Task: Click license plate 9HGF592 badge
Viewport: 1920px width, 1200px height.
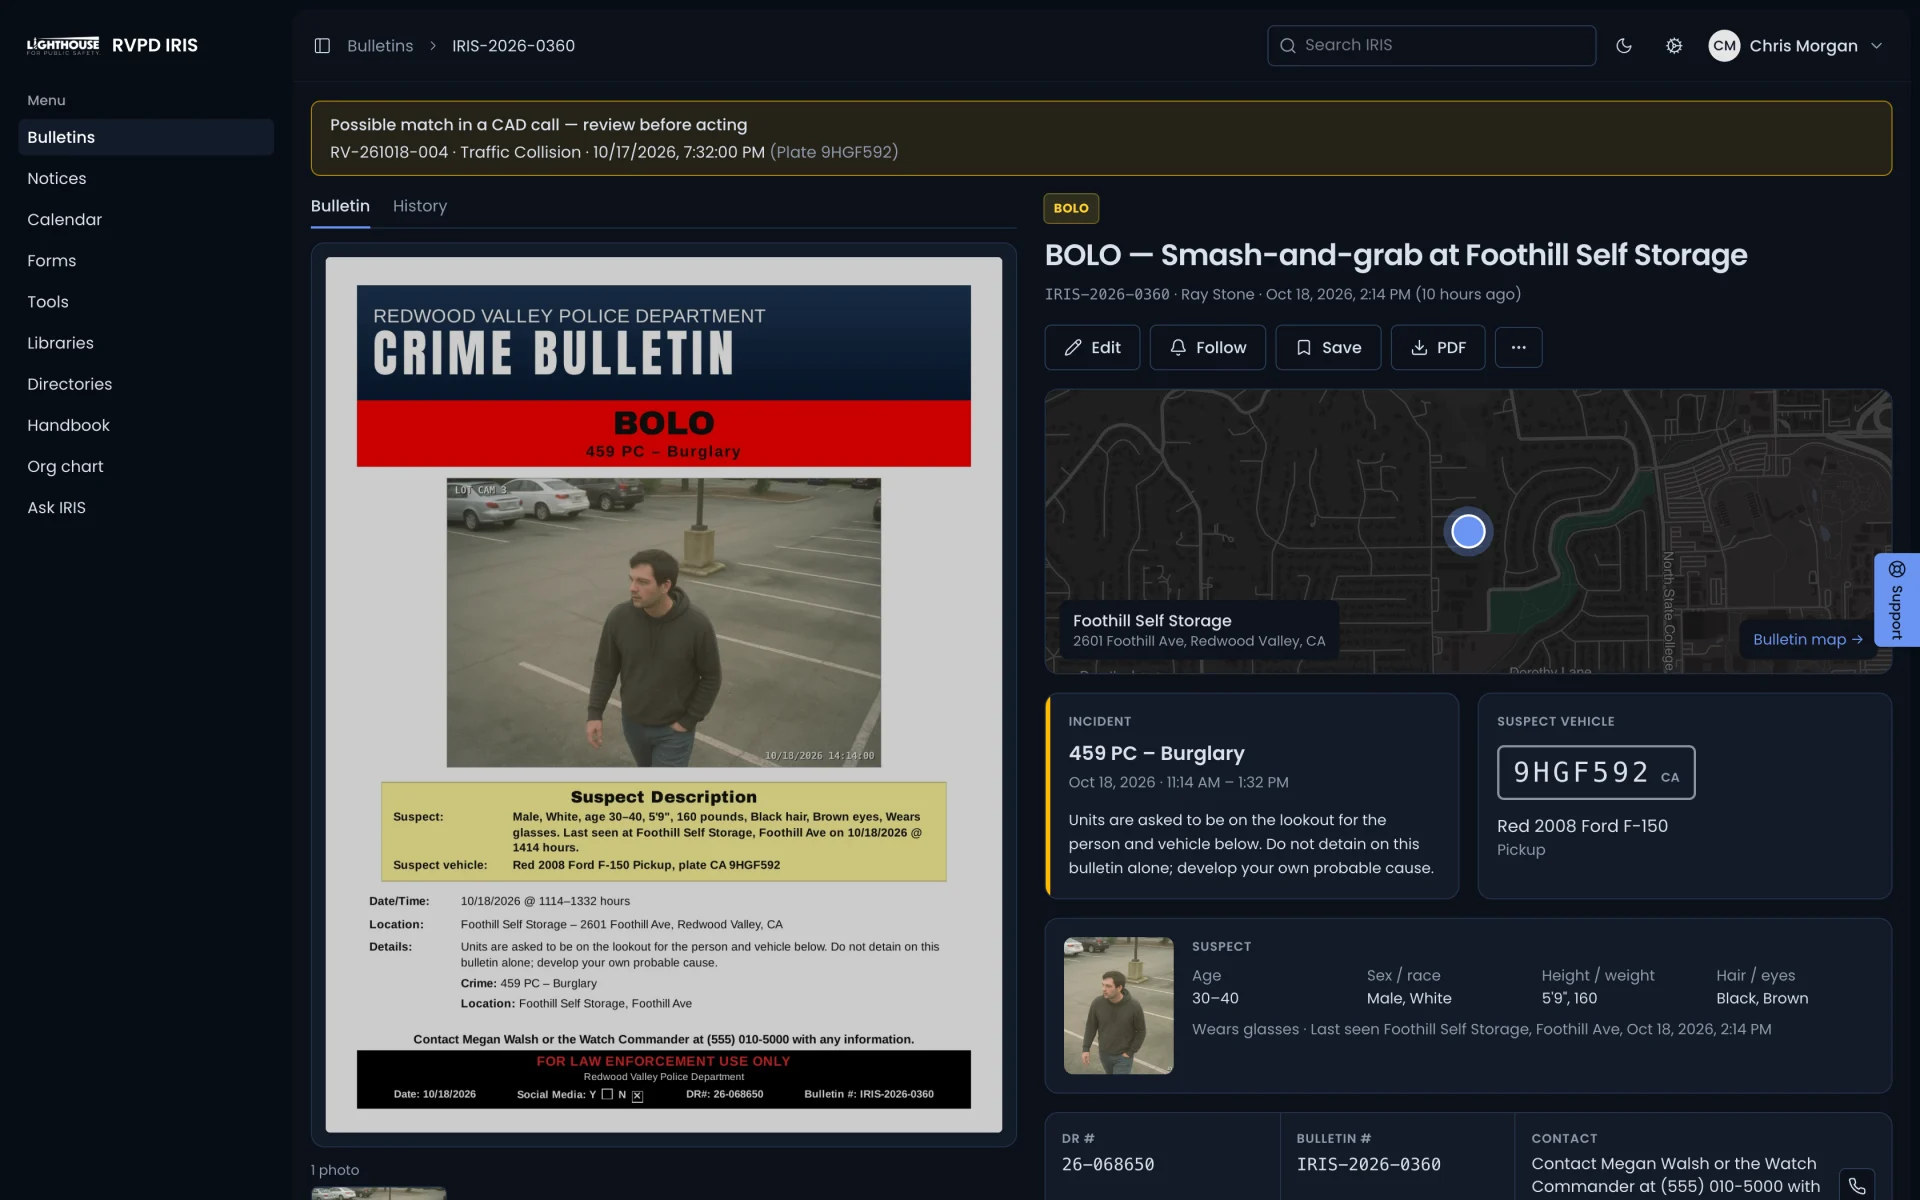Action: pos(1596,772)
